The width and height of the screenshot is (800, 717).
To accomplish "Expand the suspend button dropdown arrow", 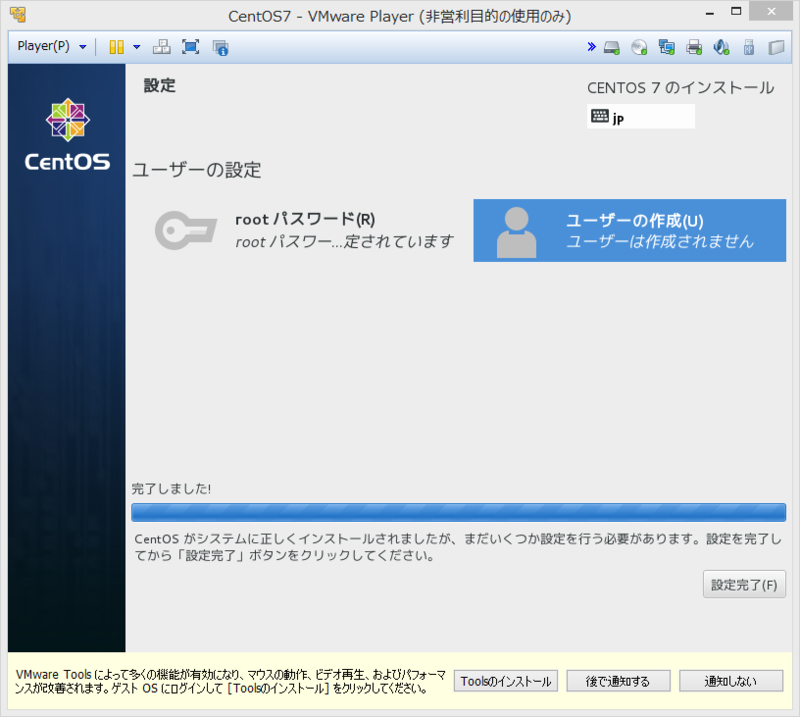I will [x=136, y=46].
